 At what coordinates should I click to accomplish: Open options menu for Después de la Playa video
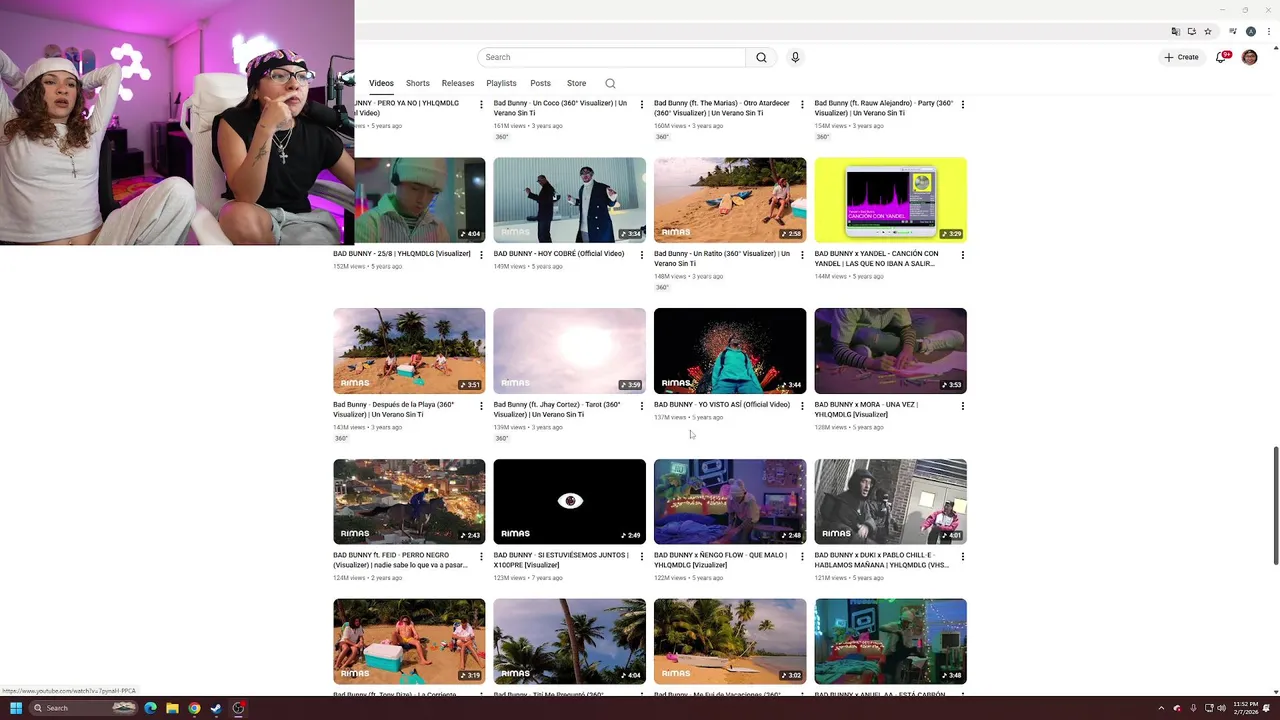click(481, 406)
